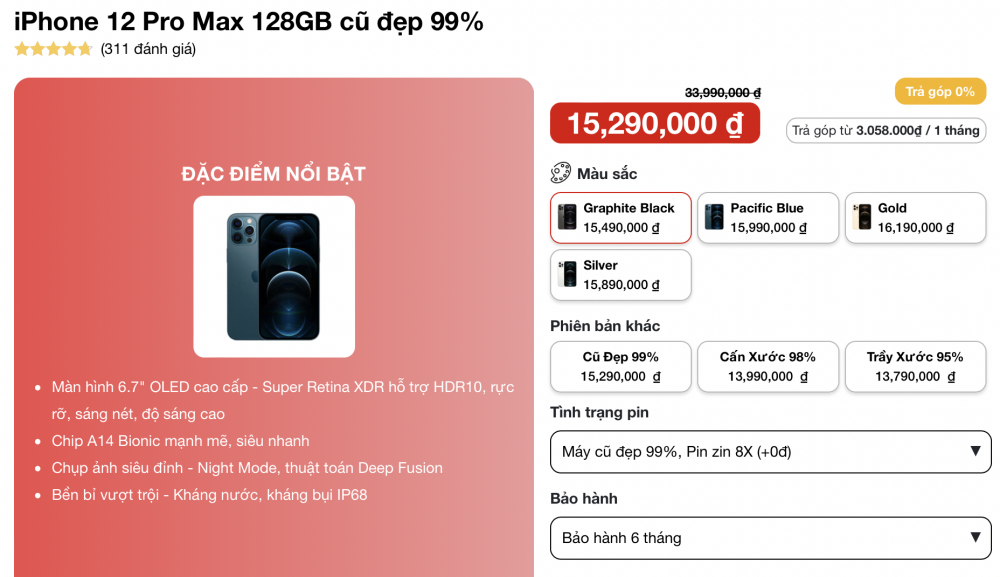Open the 311 đánh giá reviews link
This screenshot has width=1000, height=577.
148,49
